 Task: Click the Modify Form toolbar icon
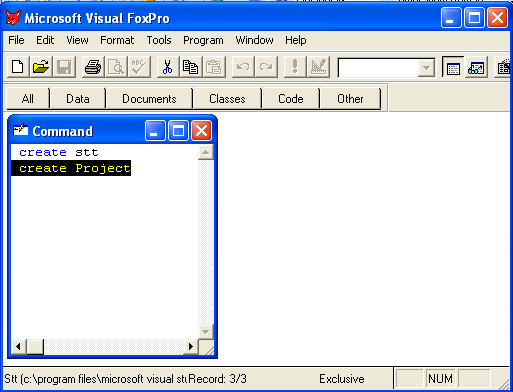tap(318, 67)
